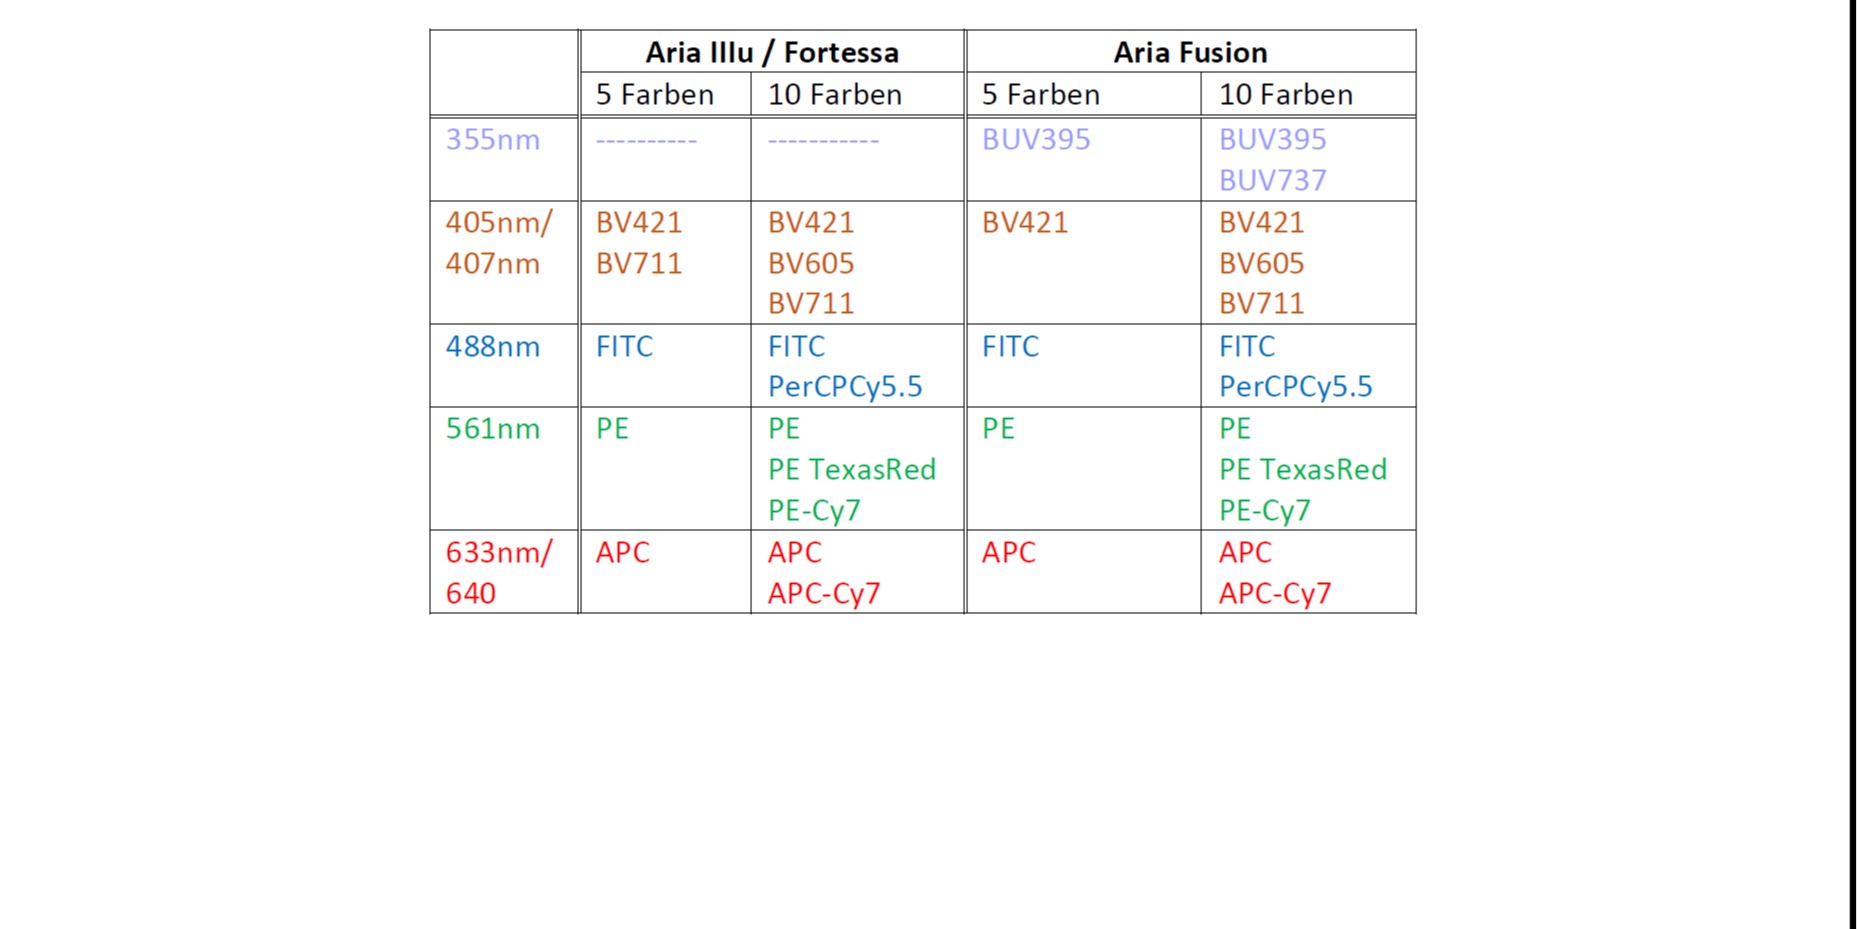
Task: Select APC-Cy7 in the Aria Fusion column
Action: pos(1274,593)
